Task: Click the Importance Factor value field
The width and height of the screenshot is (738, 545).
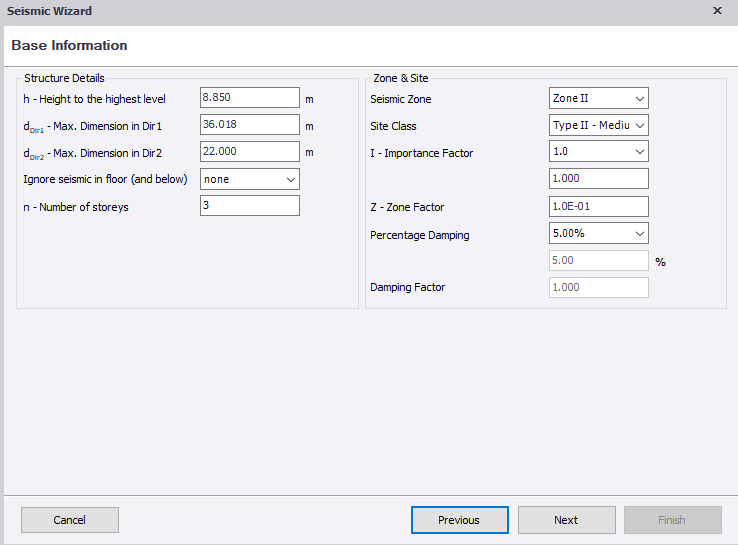Action: point(599,178)
